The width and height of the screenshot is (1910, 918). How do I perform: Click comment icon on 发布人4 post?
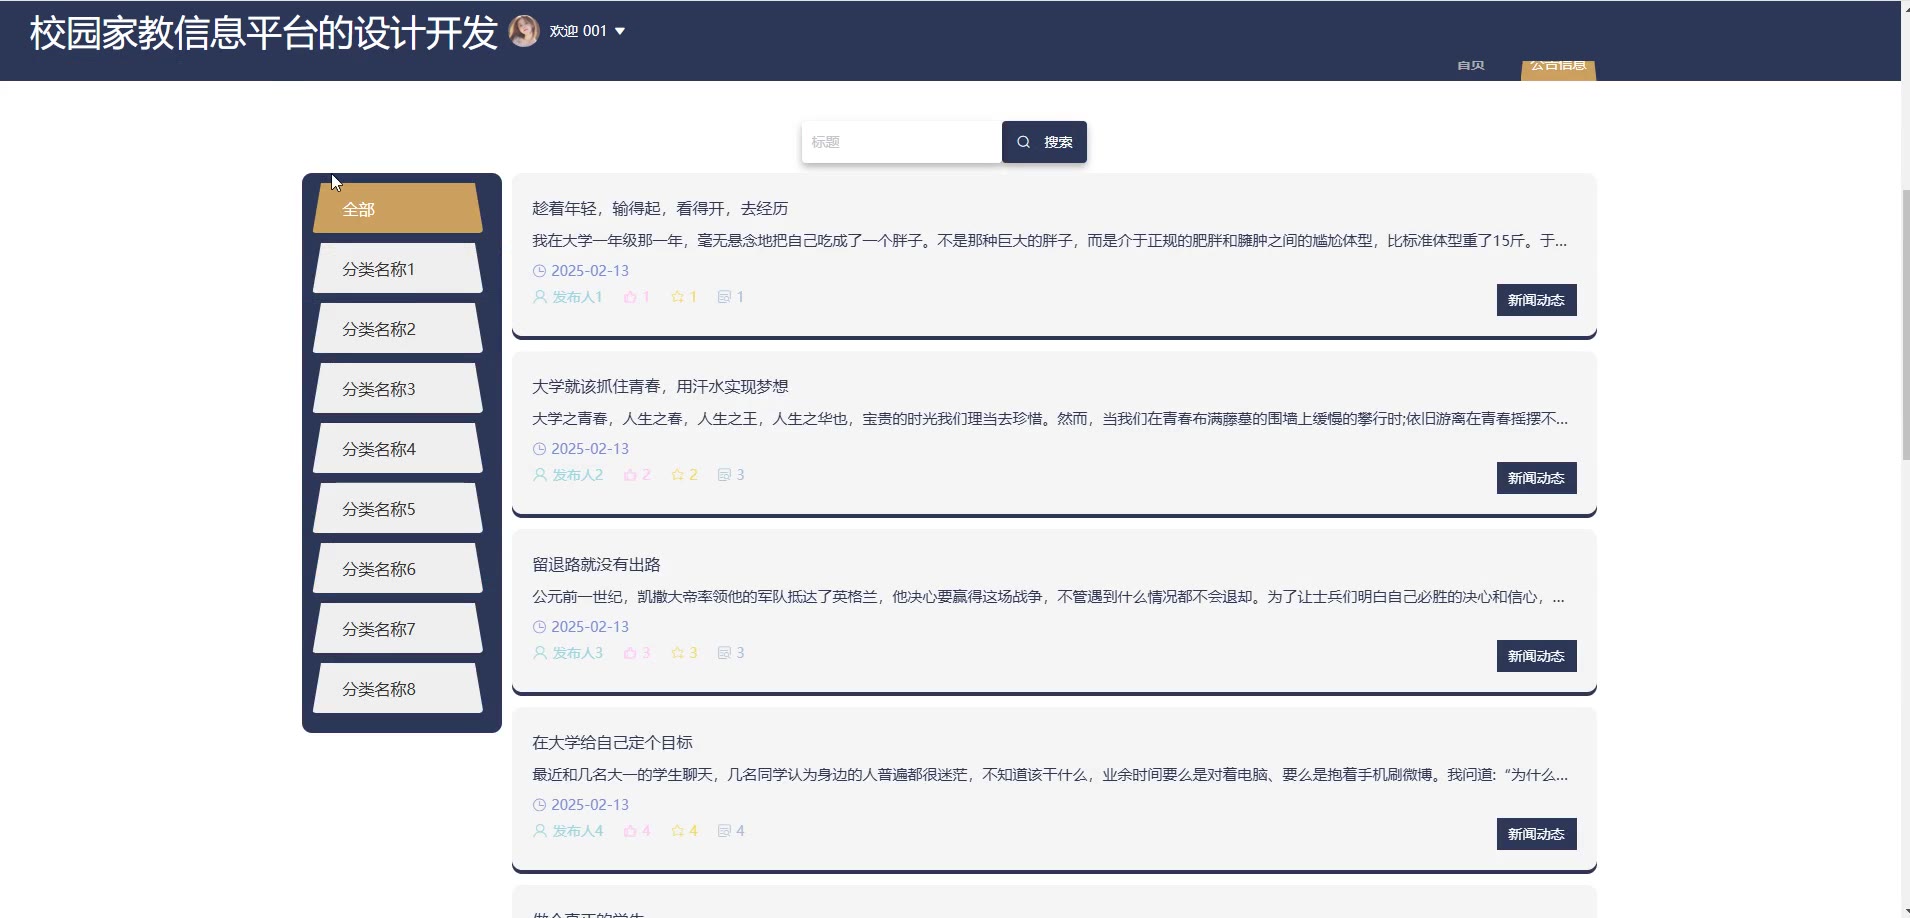[x=724, y=831]
